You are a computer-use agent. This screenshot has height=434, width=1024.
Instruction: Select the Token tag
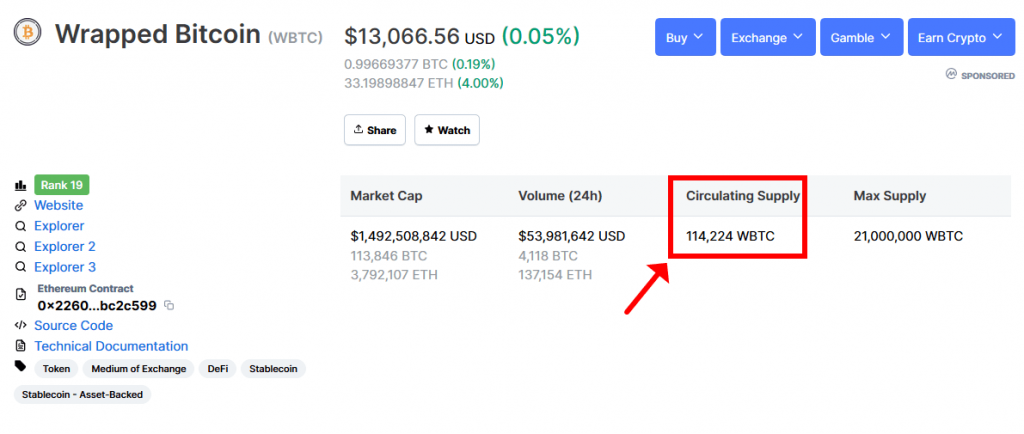(x=56, y=369)
